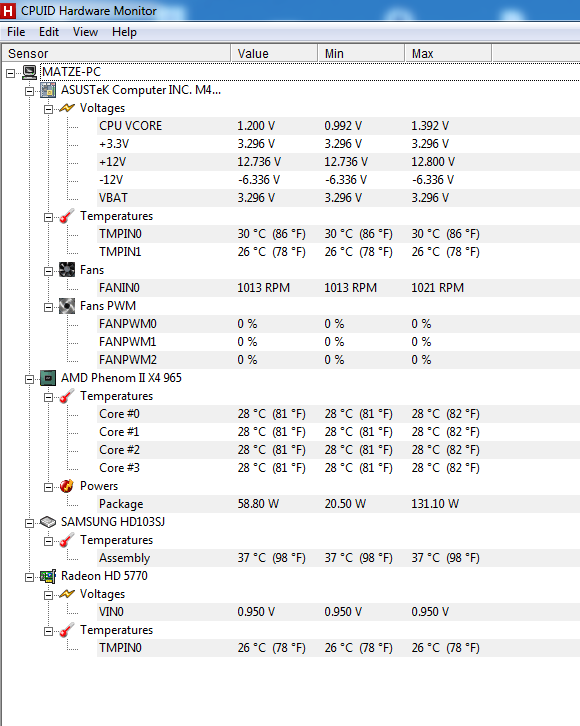Click the Radeon HD 5770 graphics card icon
580x726 pixels.
coord(48,576)
